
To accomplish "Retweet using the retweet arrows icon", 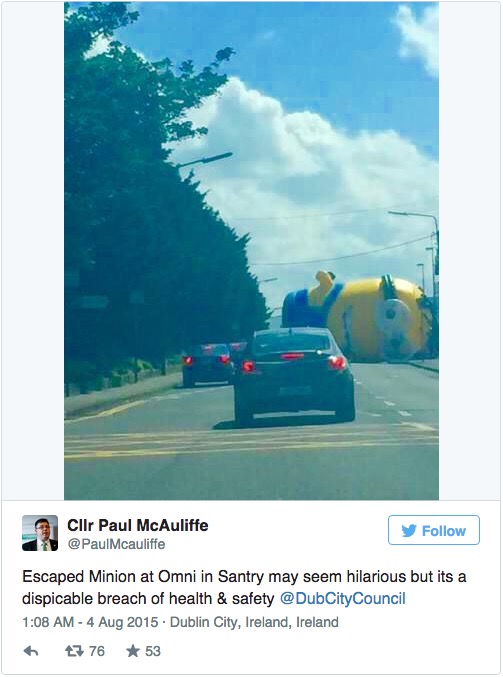I will point(74,651).
